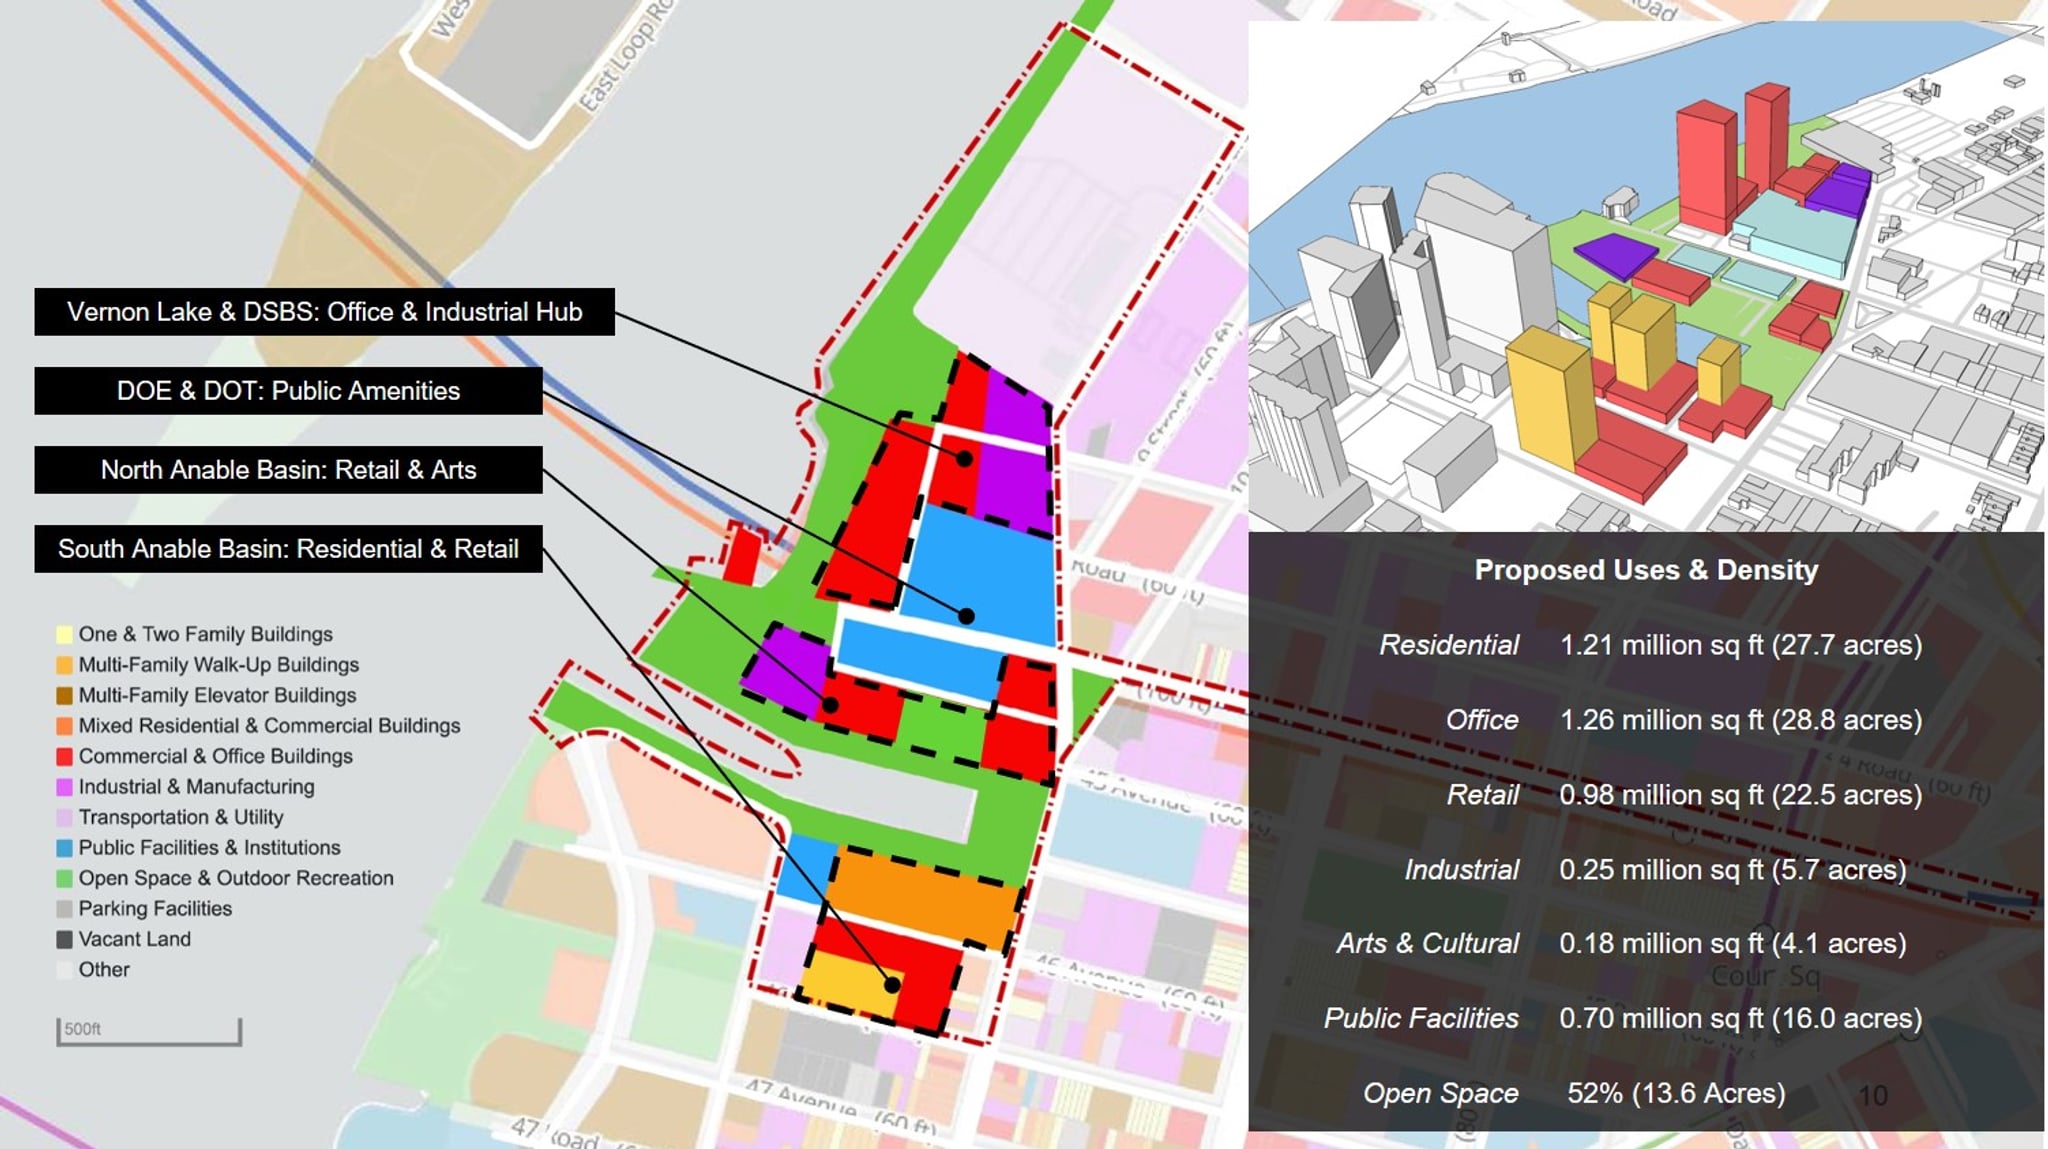
Task: Toggle the Other legend entry
Action: (x=64, y=969)
